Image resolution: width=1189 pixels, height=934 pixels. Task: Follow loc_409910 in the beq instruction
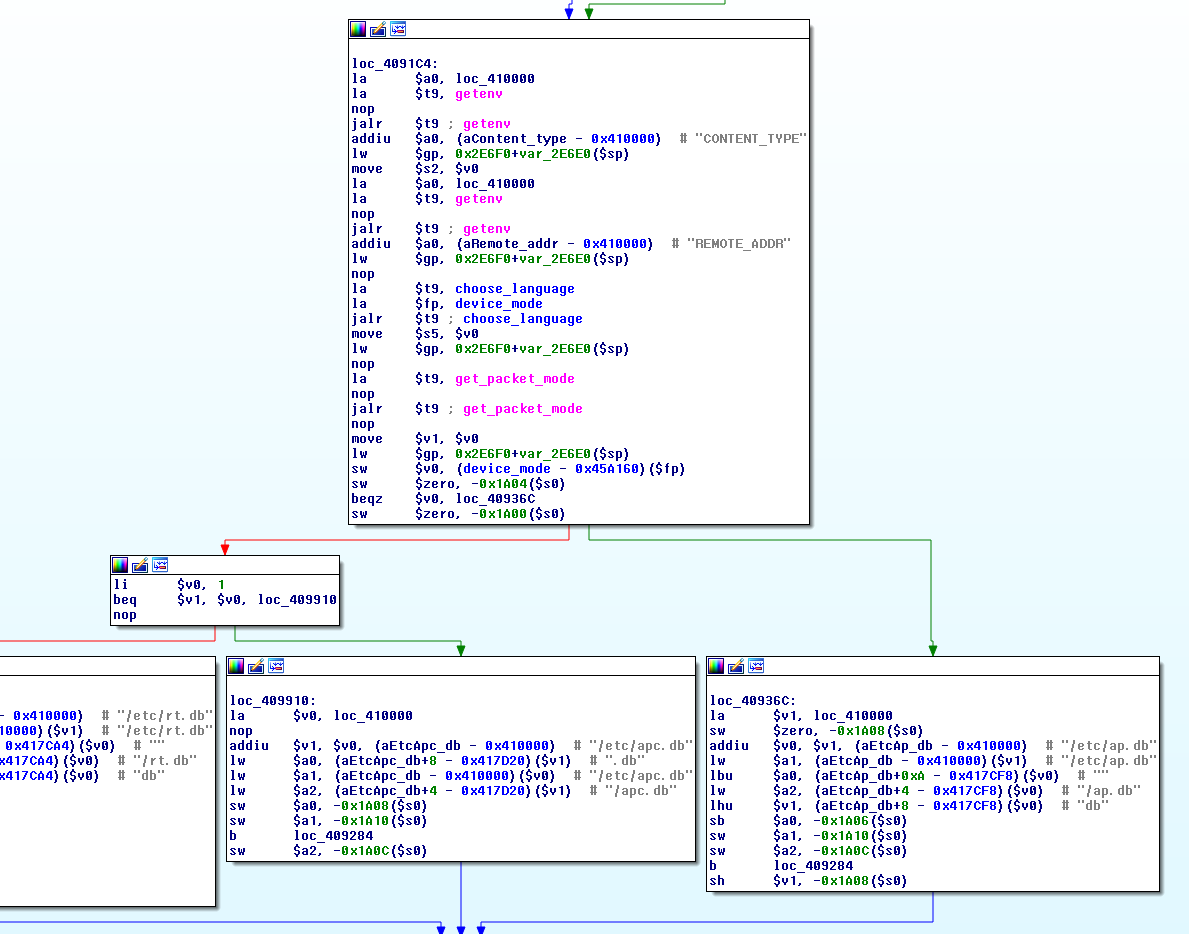tap(297, 600)
